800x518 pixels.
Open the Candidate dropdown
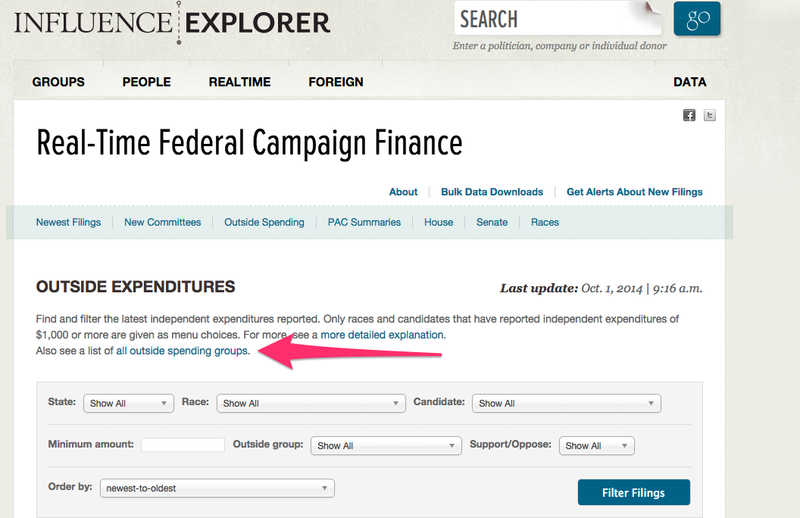(x=566, y=403)
